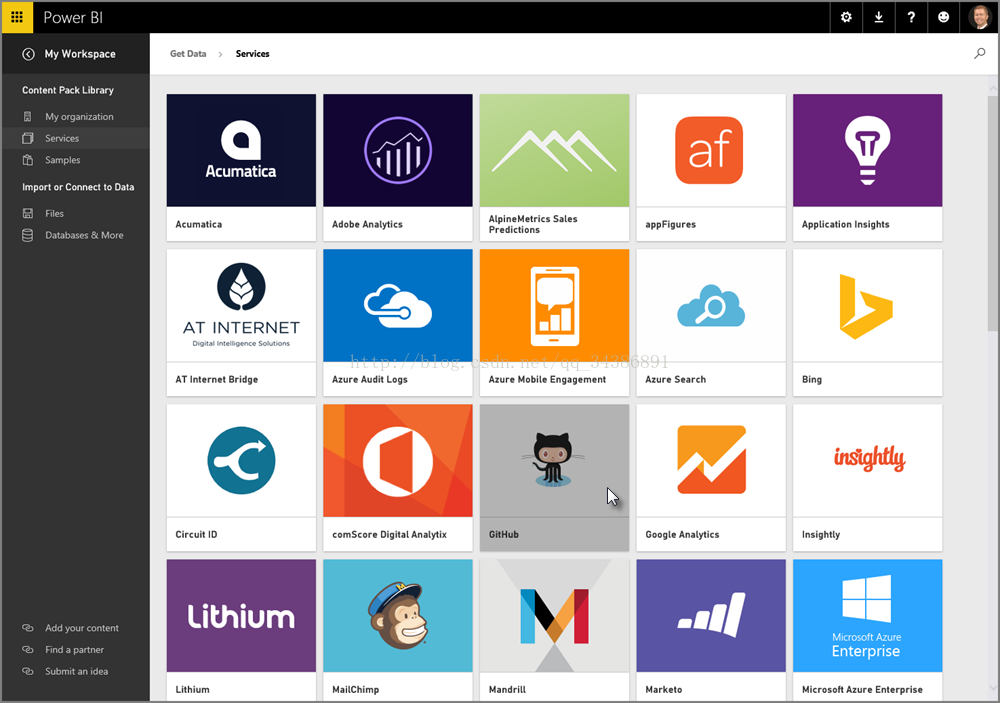Screen dimensions: 1000x703
Task: Click the Azure Mobile Engagement caption
Action: [547, 380]
